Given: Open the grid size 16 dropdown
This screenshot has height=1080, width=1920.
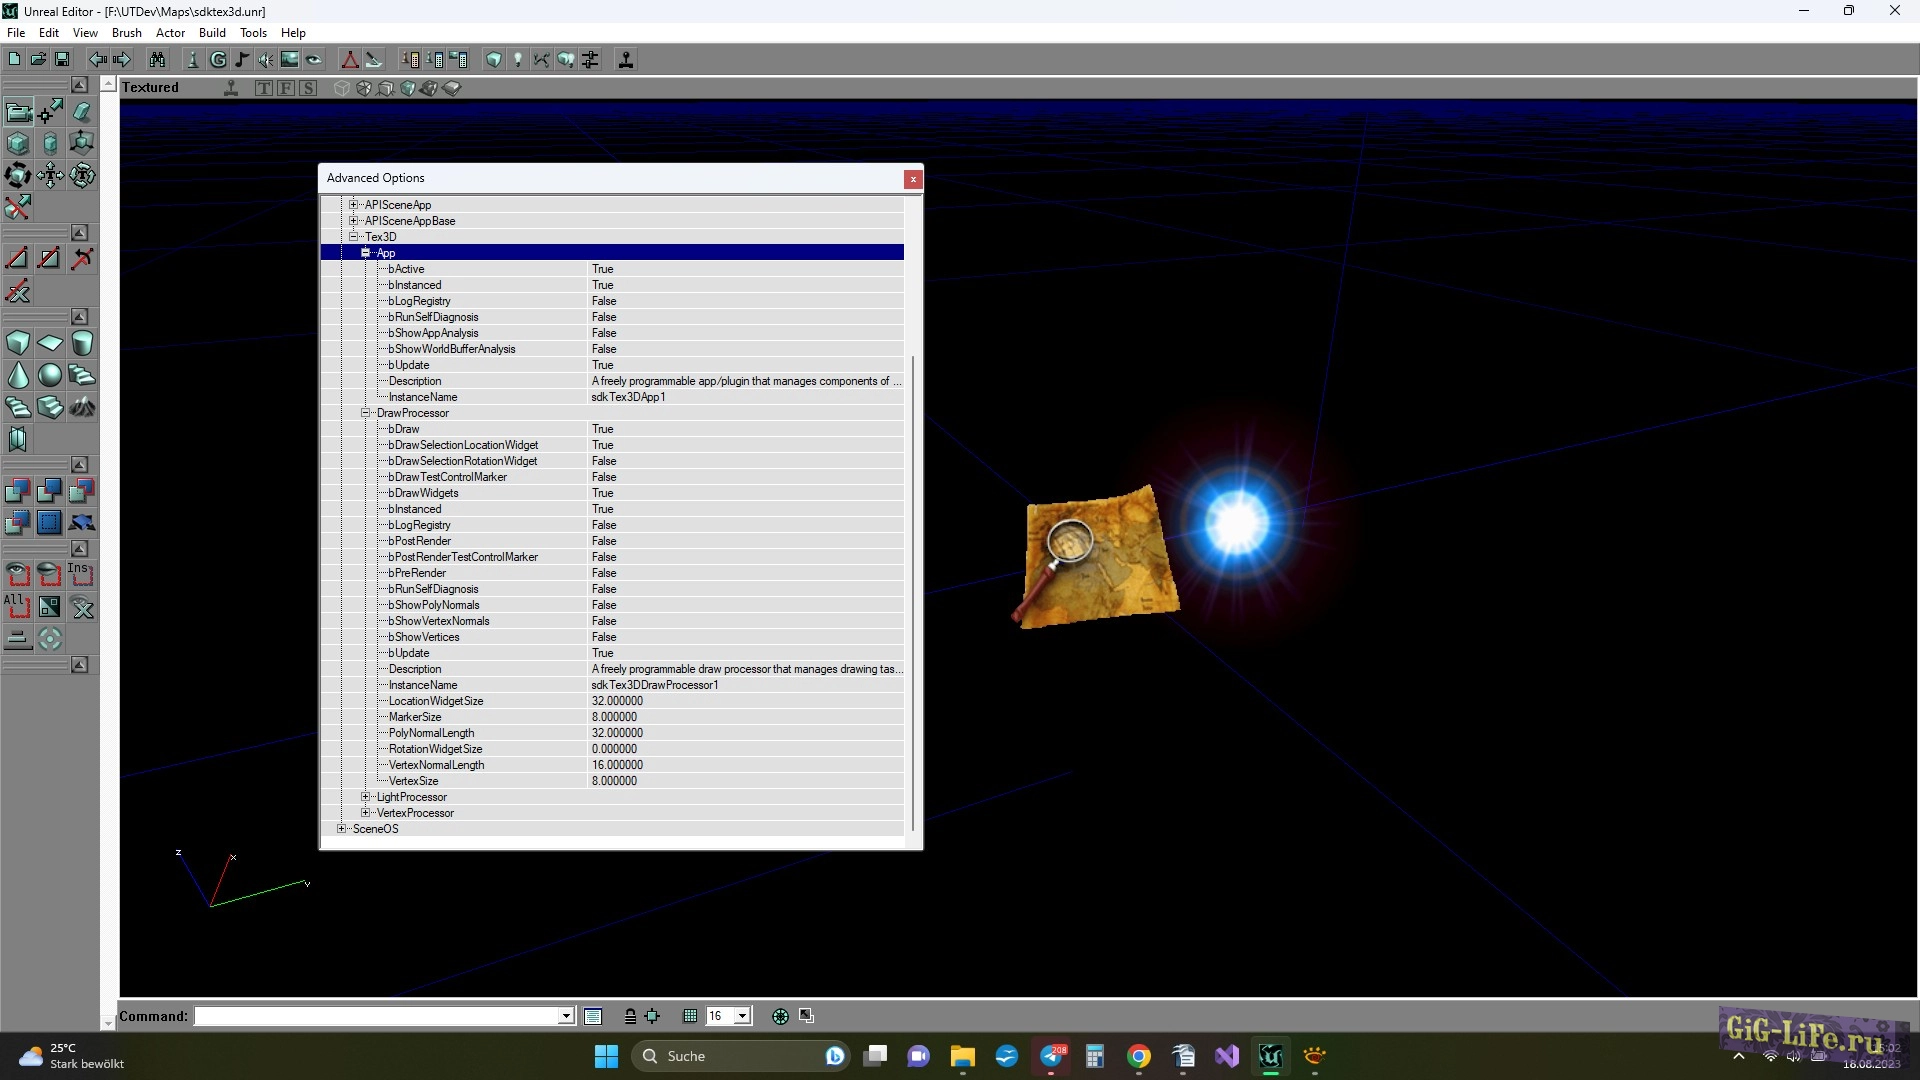Looking at the screenshot, I should (x=742, y=1016).
